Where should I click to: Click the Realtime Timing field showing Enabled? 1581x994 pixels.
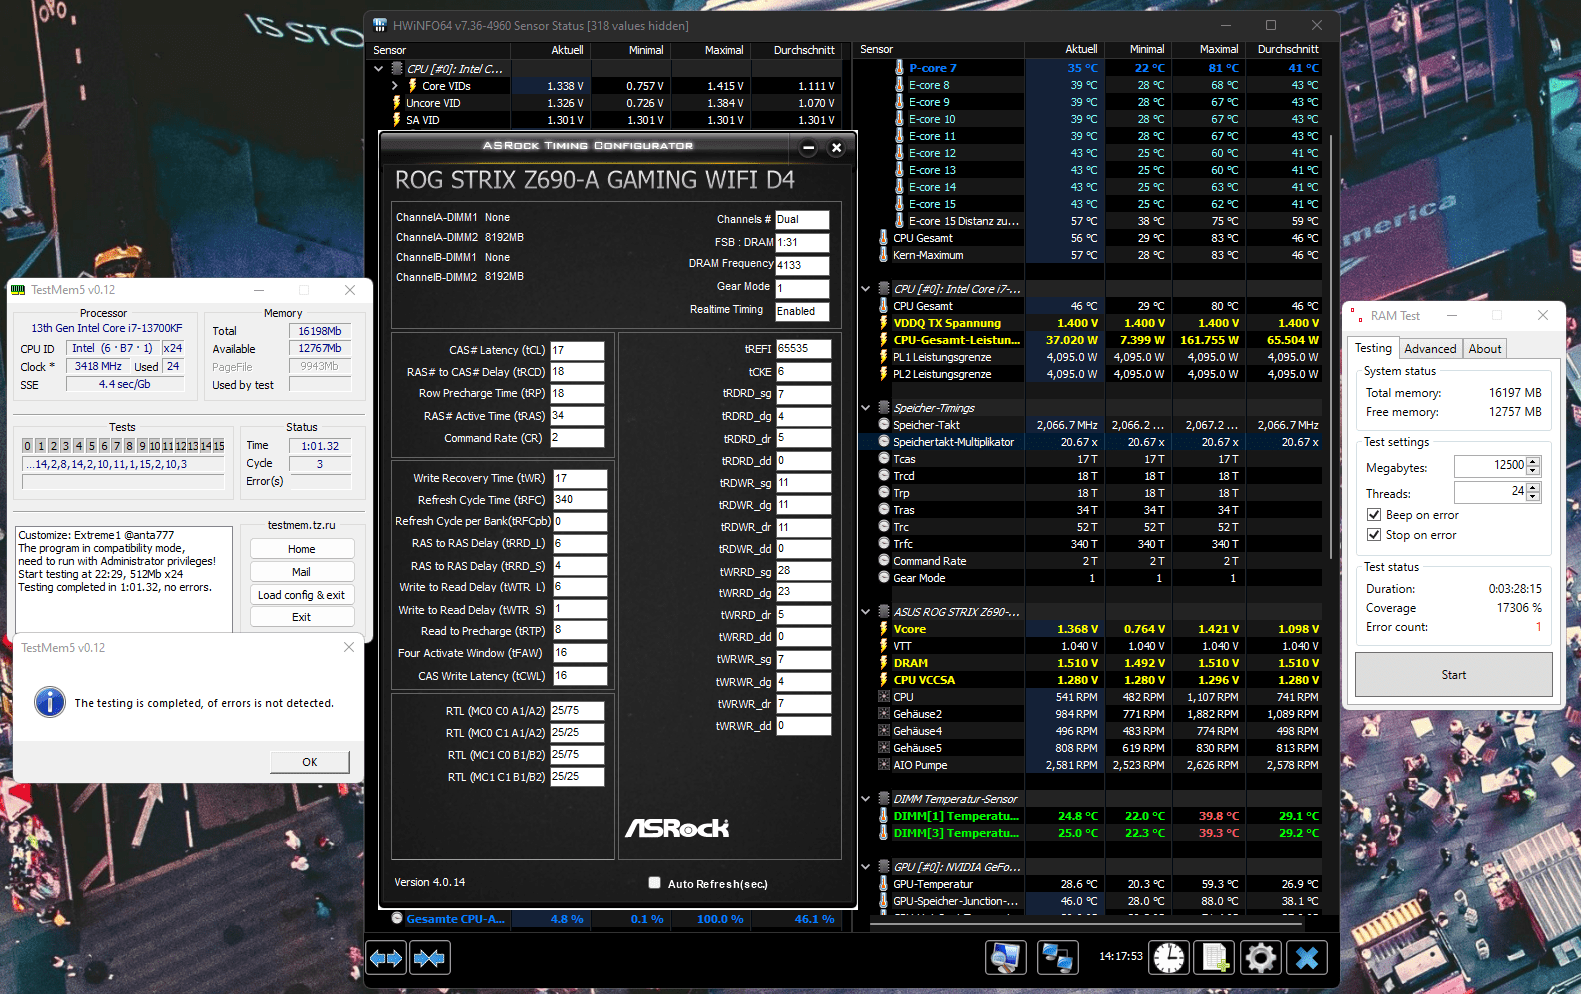[x=802, y=311]
